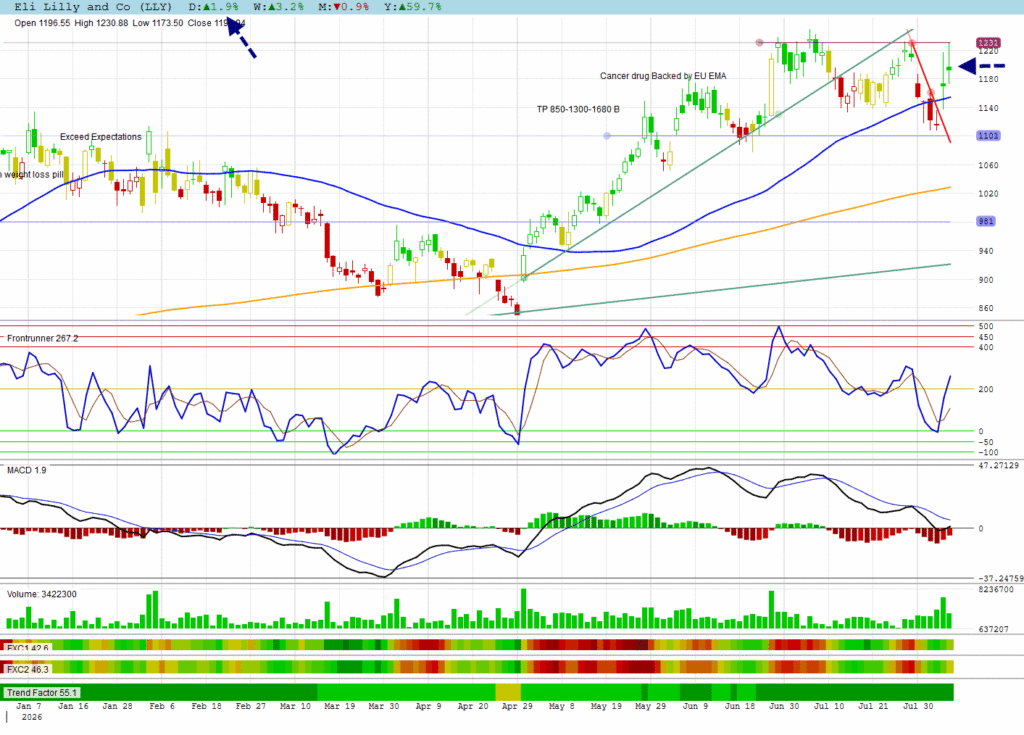Select the daily change D:1.9% value

[x=214, y=7]
